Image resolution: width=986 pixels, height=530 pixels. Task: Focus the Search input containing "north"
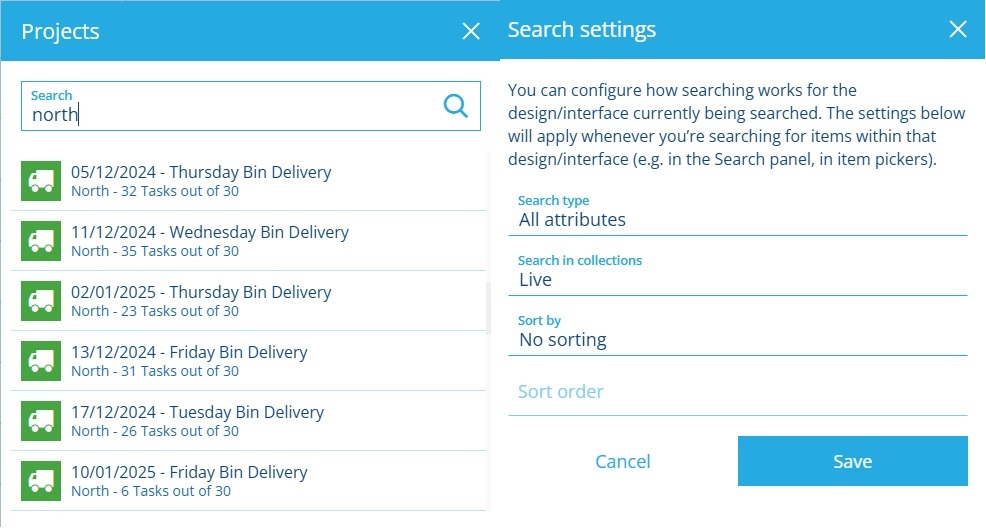pyautogui.click(x=230, y=114)
